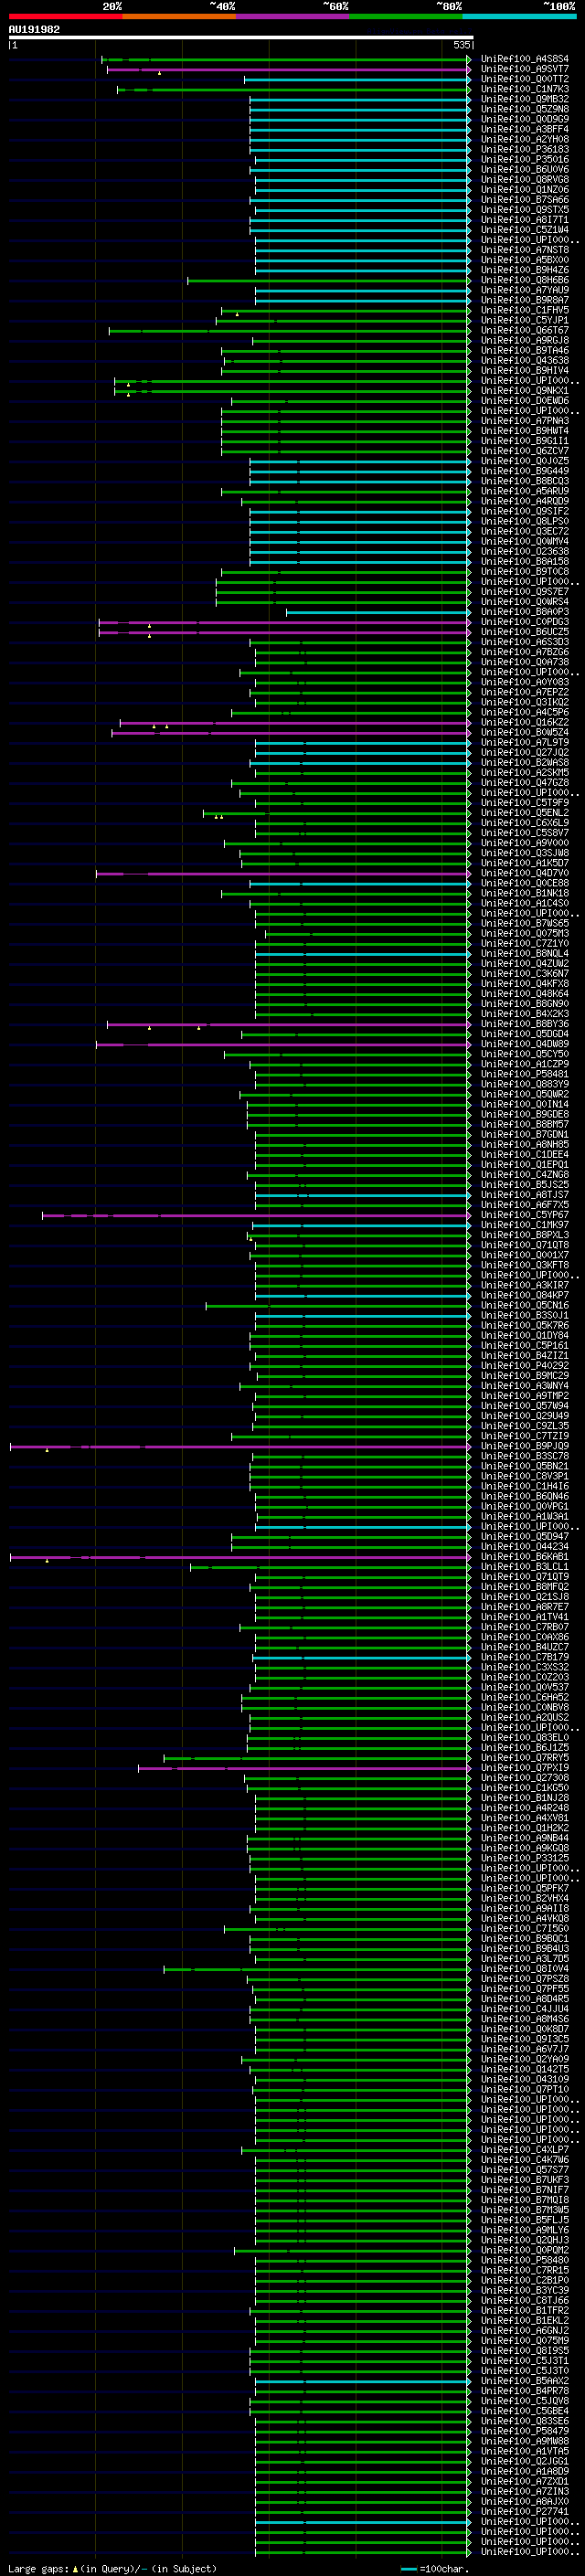The width and height of the screenshot is (585, 2576).
Task: Select the label UniRef100_C5YP67
Action: point(524,1215)
